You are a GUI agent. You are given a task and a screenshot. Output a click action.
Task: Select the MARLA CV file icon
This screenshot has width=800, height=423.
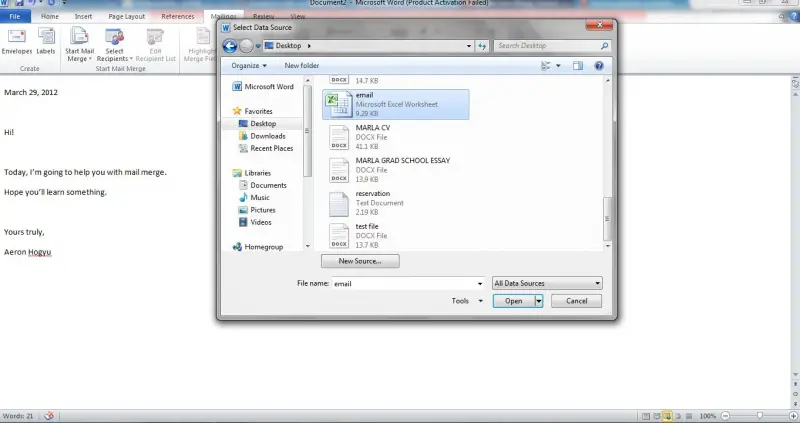tap(339, 138)
